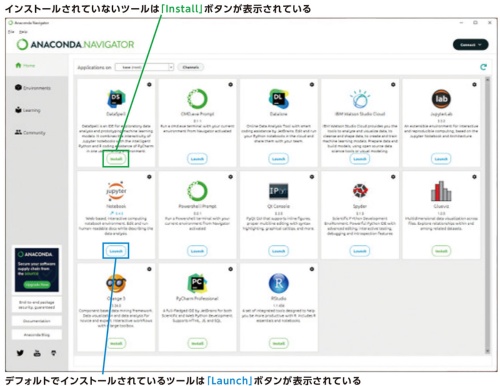The image size is (500, 386).
Task: Open the GitHub link icon
Action: pyautogui.click(x=53, y=353)
